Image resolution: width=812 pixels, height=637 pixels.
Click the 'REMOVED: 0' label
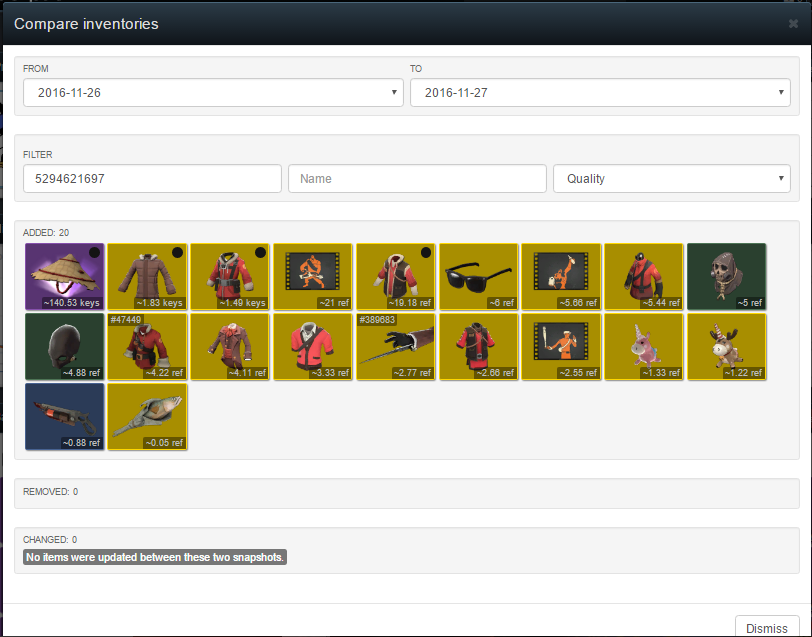coord(50,491)
